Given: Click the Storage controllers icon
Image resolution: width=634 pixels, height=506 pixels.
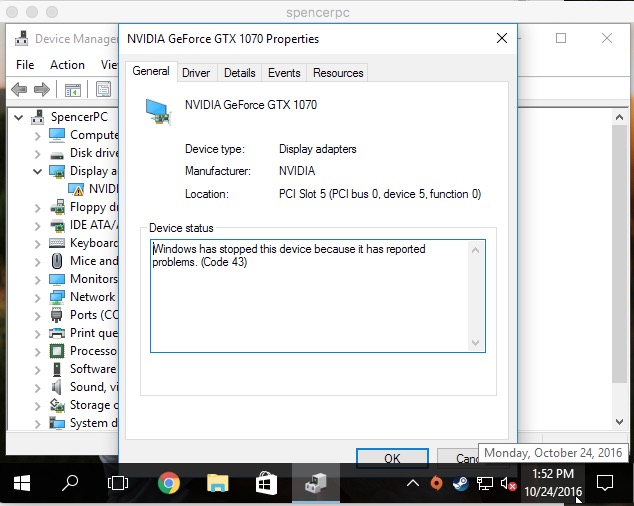Looking at the screenshot, I should coord(57,405).
